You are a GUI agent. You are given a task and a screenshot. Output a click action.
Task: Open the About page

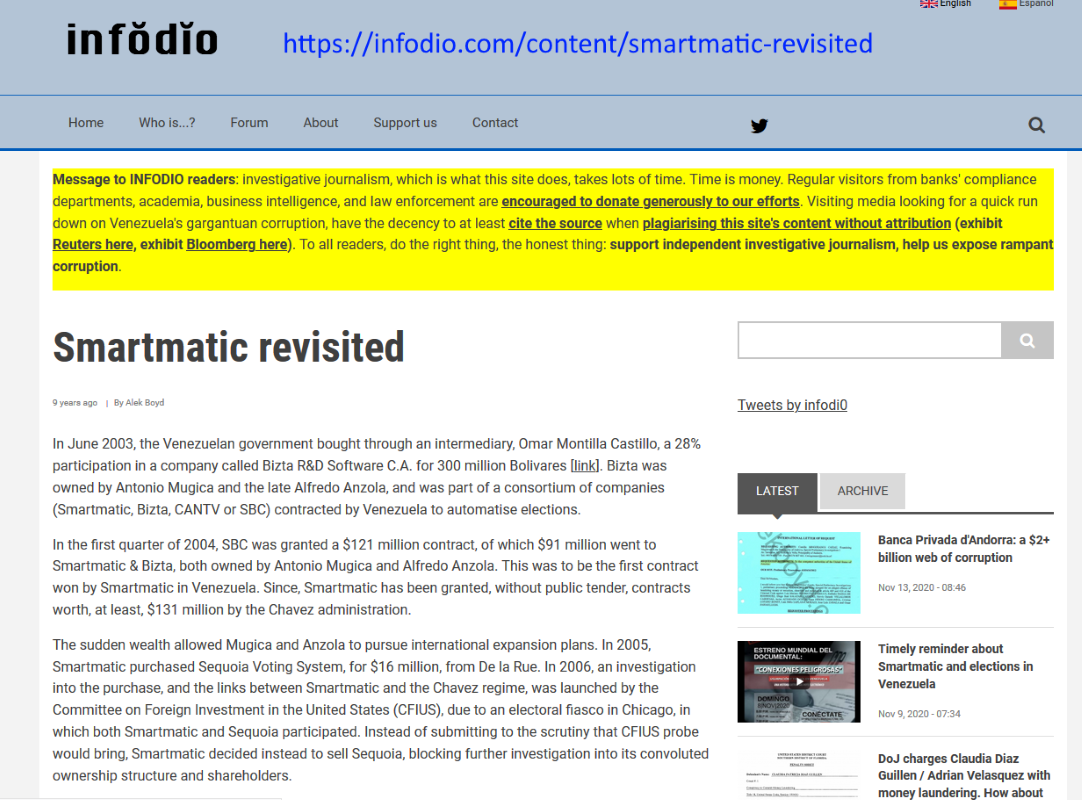[x=321, y=123]
